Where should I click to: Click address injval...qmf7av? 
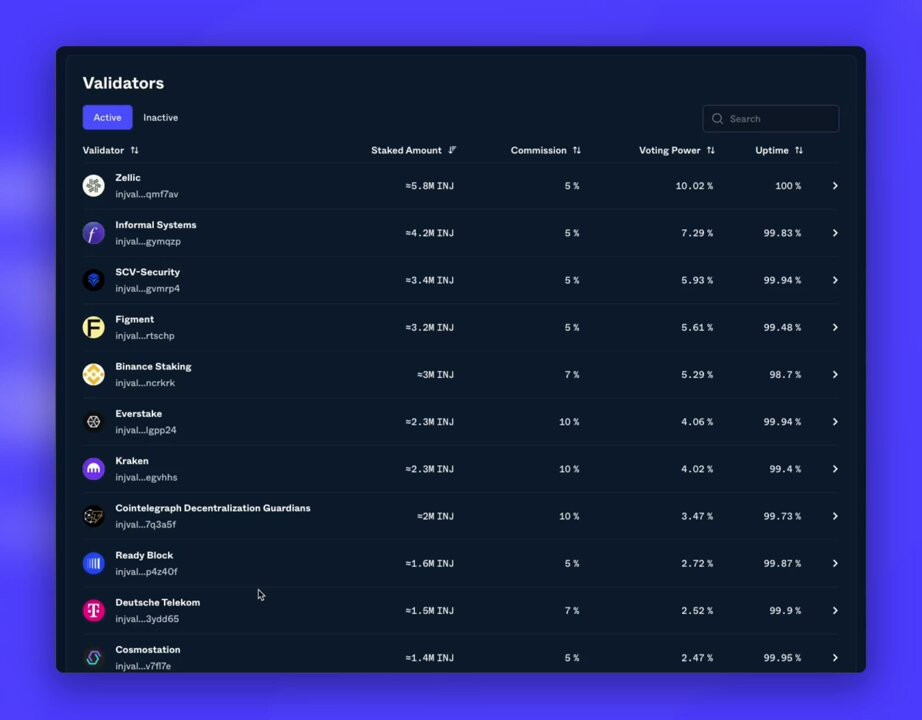coord(147,194)
